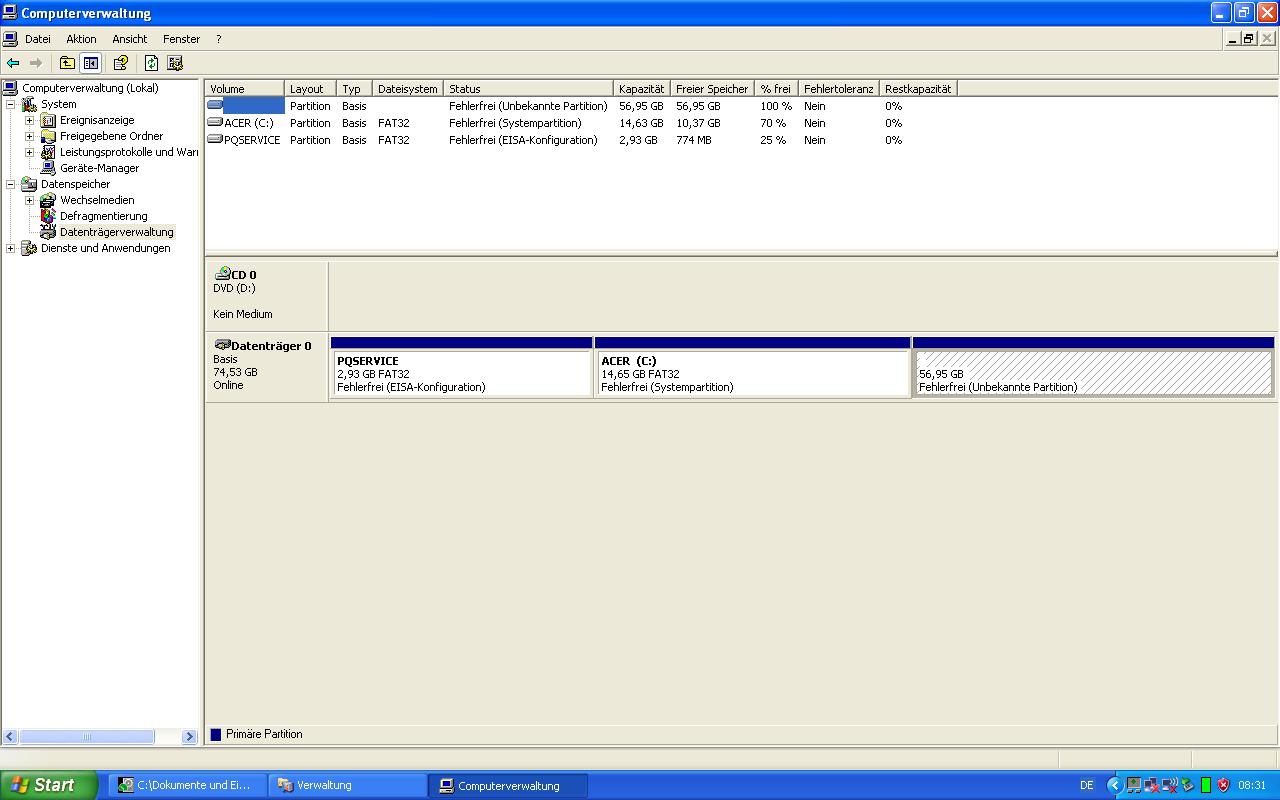Select Computerverwaltung (Lokal) root node
Image resolution: width=1280 pixels, height=800 pixels.
[90, 88]
